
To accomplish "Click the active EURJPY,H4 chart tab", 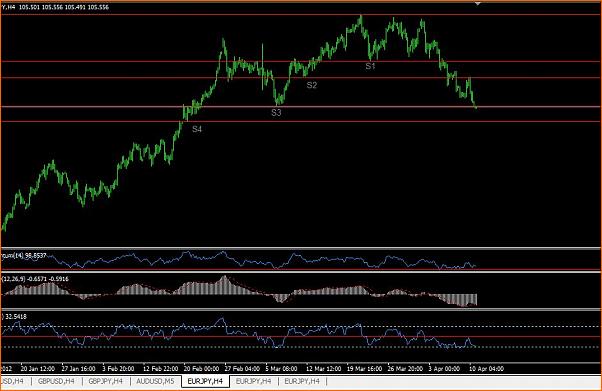I will 205,381.
